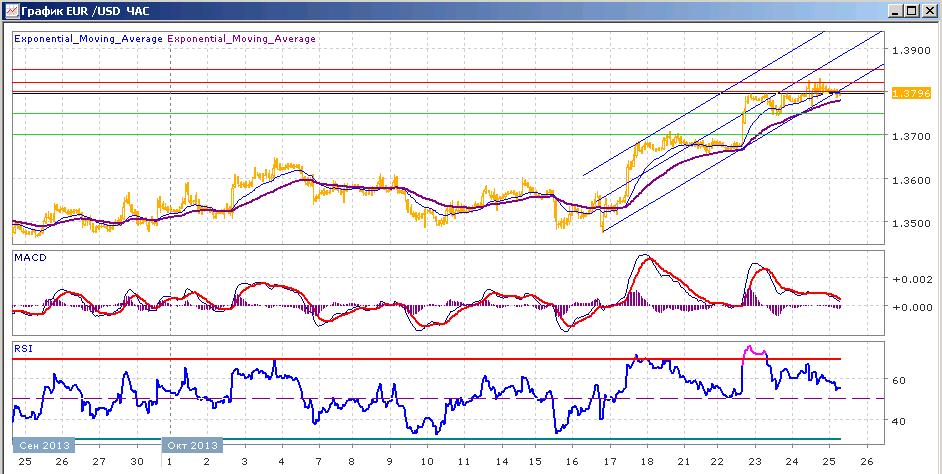942x474 pixels.
Task: Select the dark blue Exponential_Moving_Average label
Action: (88, 38)
